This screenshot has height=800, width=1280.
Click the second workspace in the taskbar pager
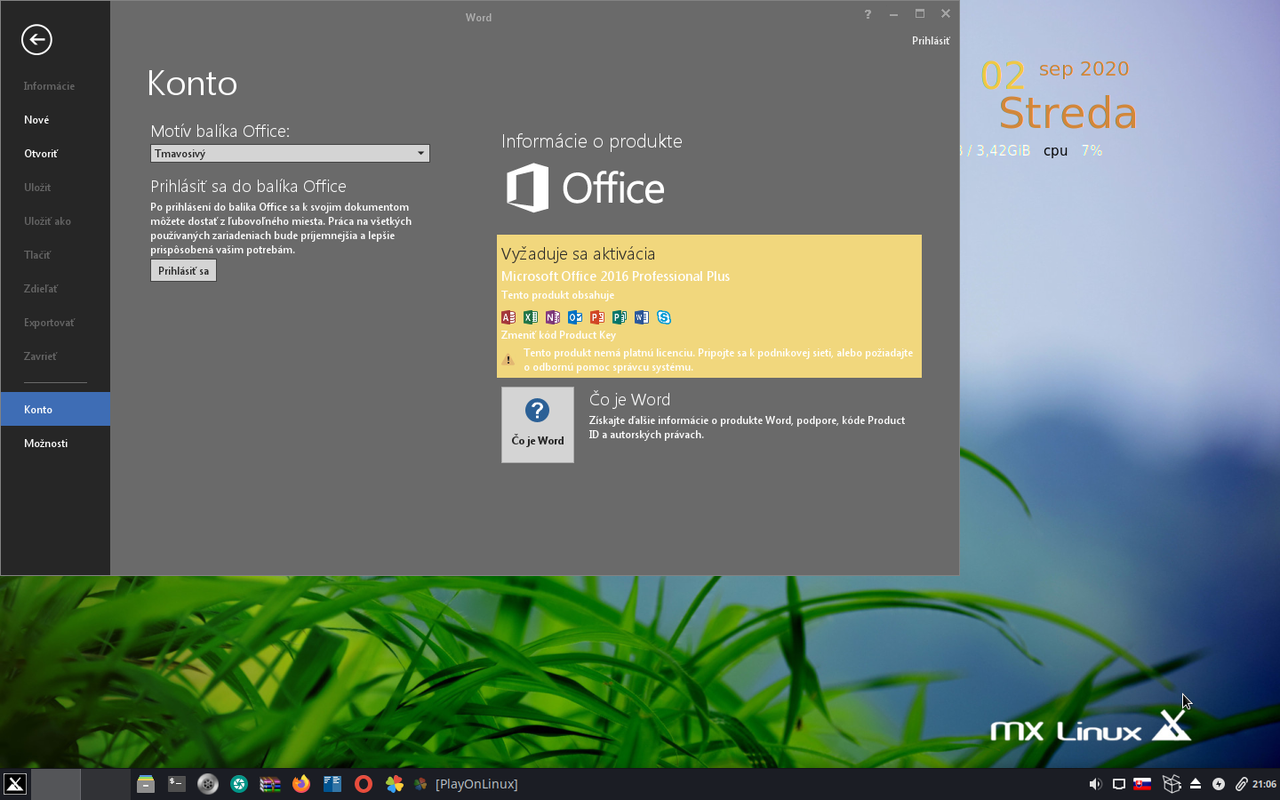pyautogui.click(x=105, y=784)
